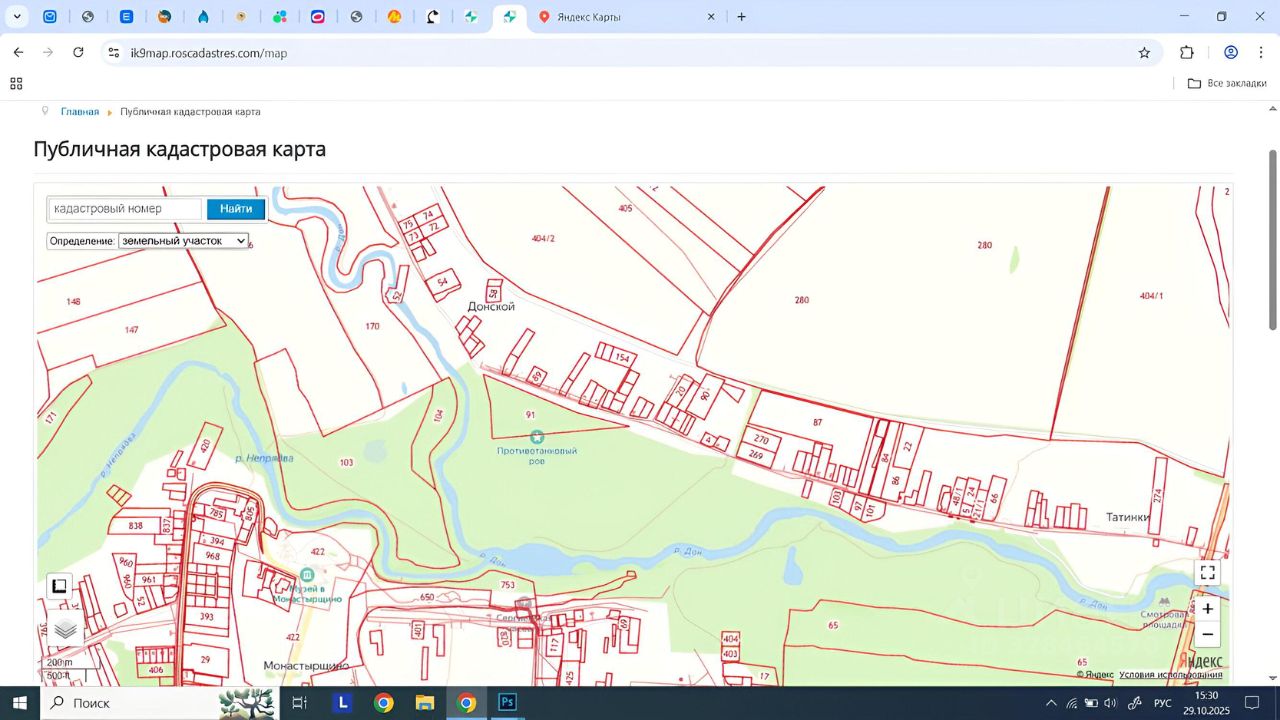Viewport: 1280px width, 720px height.
Task: Open Photoshop from the taskbar
Action: coord(507,703)
